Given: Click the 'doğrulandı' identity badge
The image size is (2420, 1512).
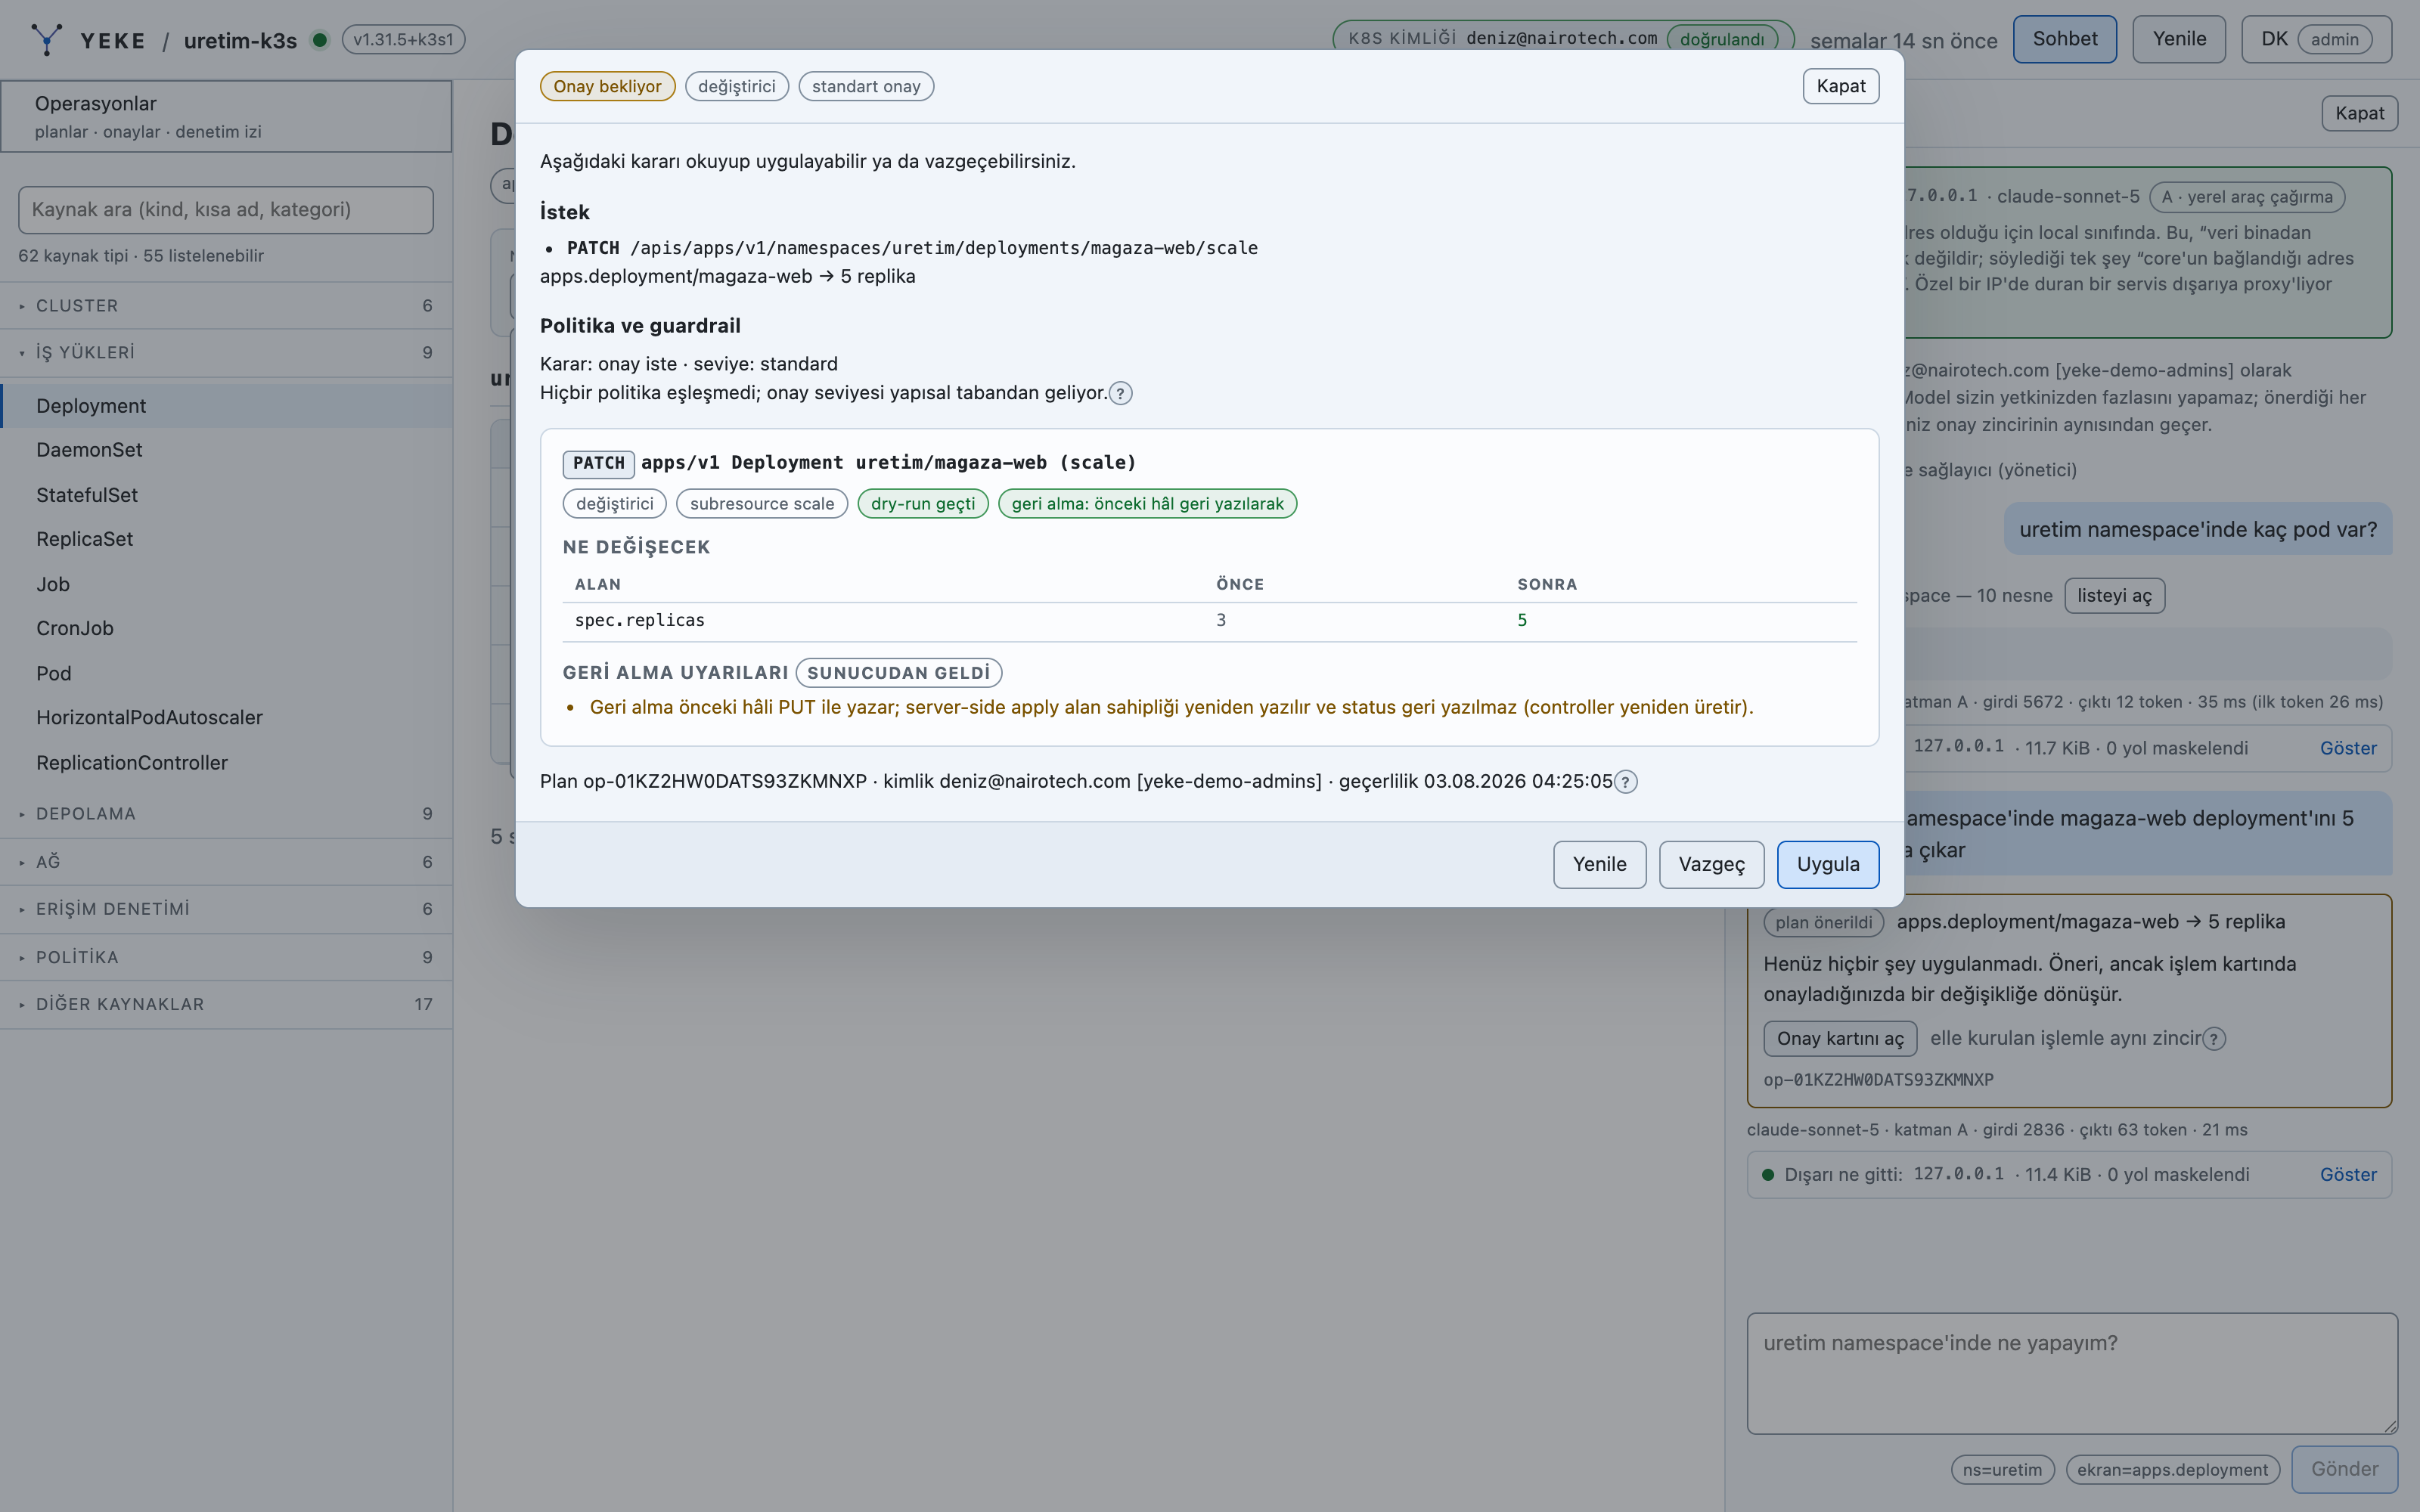Looking at the screenshot, I should click(x=1721, y=39).
